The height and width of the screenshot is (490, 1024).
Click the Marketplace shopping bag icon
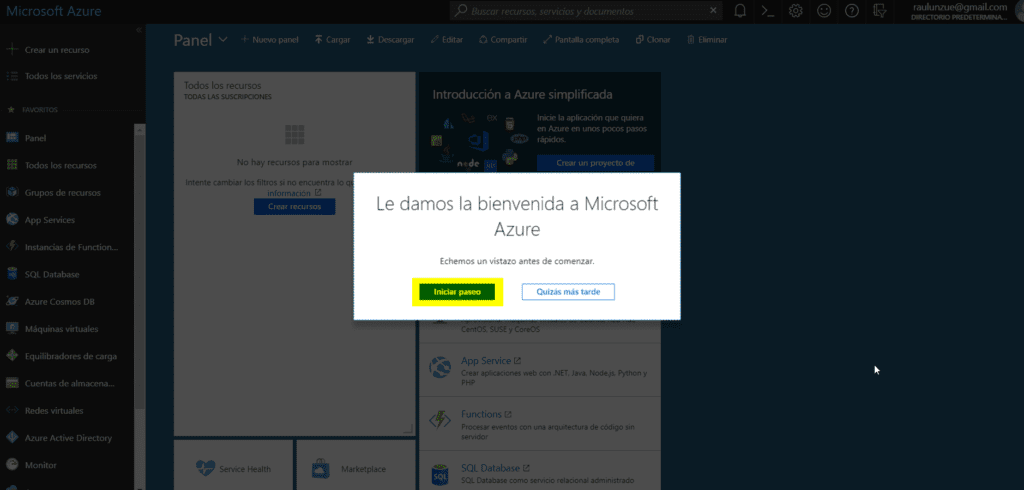coord(321,468)
